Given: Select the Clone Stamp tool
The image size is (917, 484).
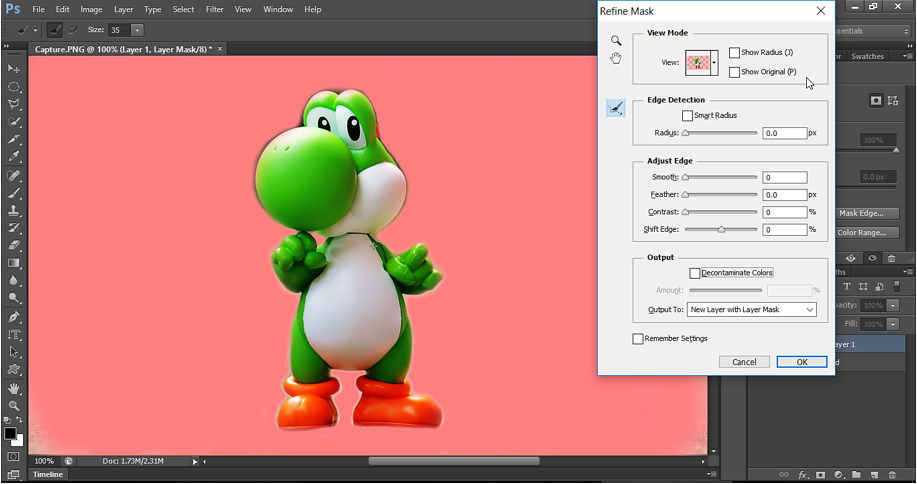Looking at the screenshot, I should pos(13,210).
